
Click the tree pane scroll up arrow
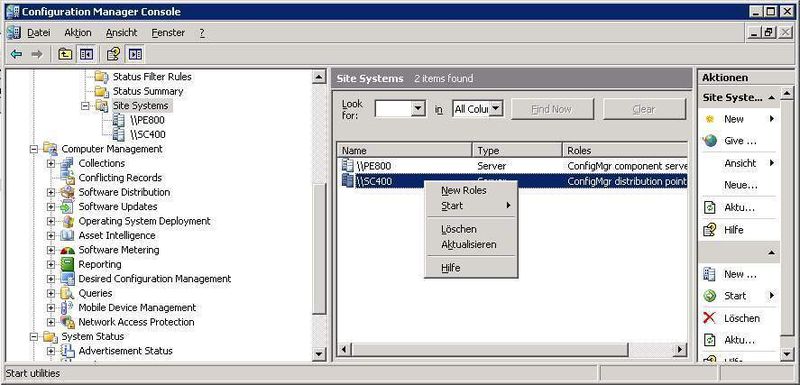319,78
